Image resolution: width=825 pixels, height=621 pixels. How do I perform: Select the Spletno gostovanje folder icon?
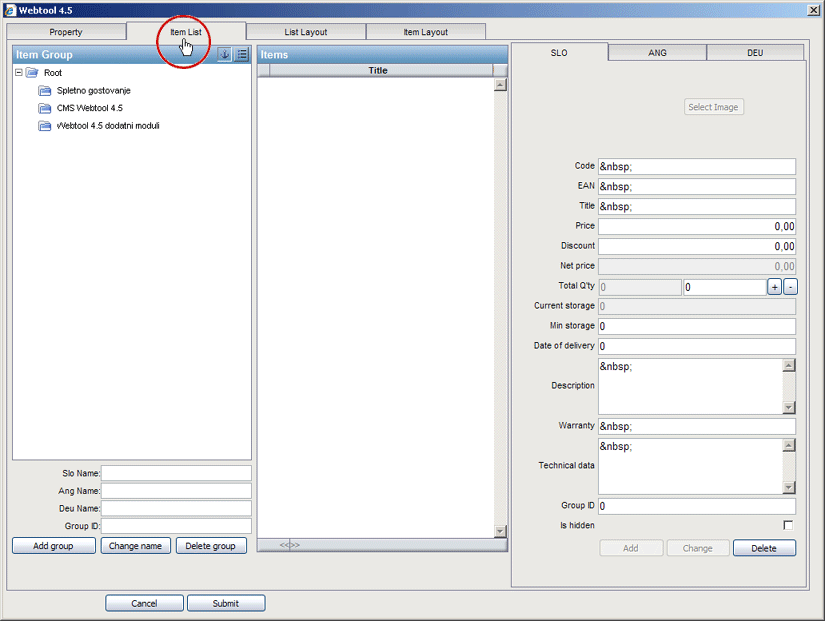(44, 91)
